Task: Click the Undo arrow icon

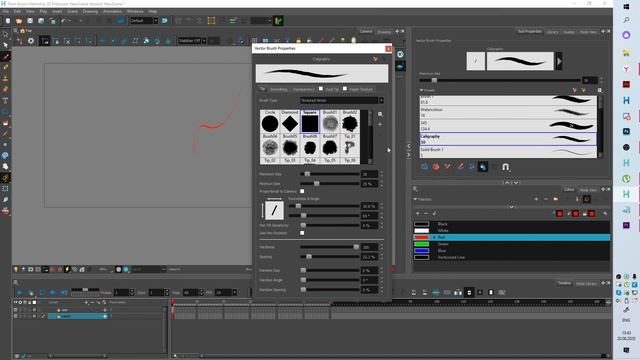Action: [64, 21]
